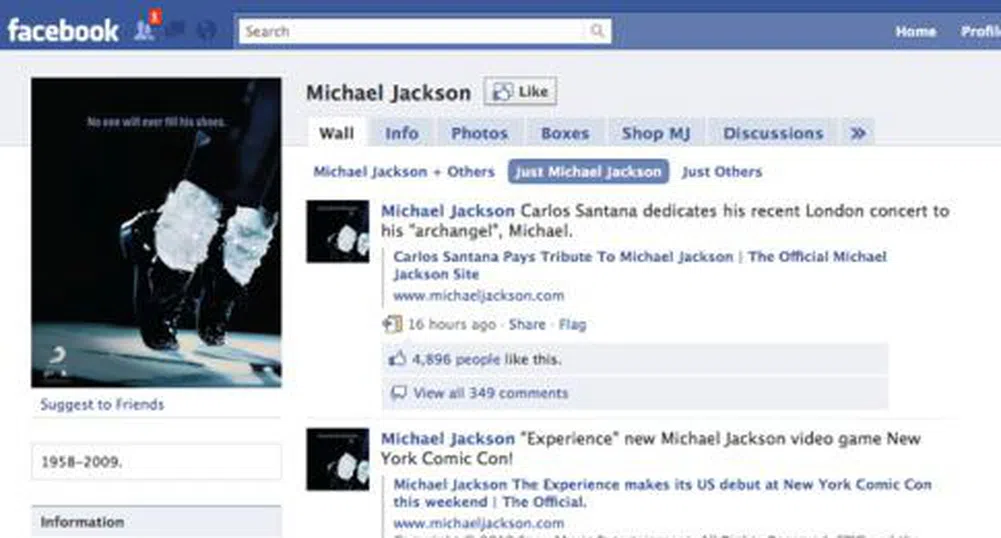Choose the Michael Jackson + Others filter
The height and width of the screenshot is (538, 1001).
(404, 171)
